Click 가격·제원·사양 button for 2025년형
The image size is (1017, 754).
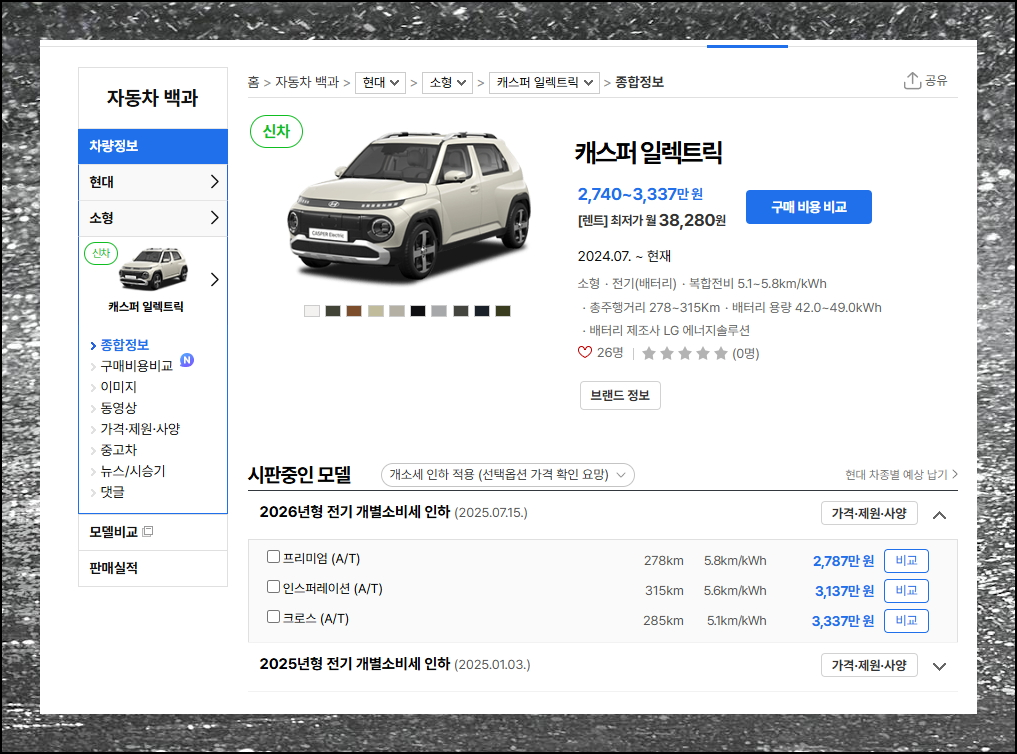click(869, 665)
